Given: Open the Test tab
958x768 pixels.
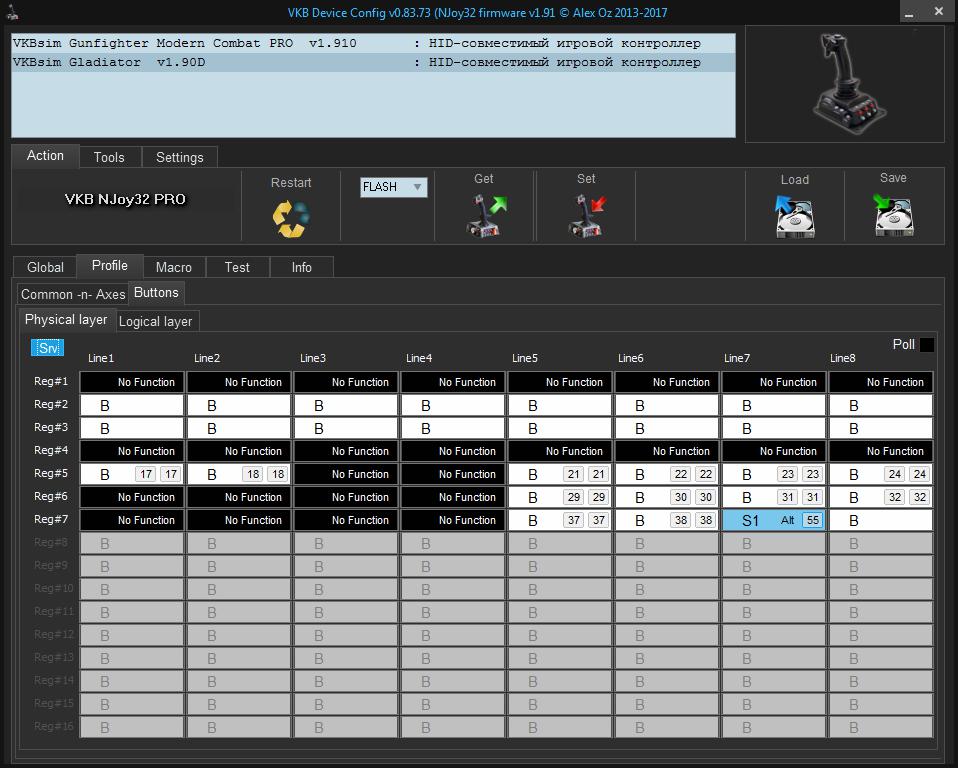Looking at the screenshot, I should [237, 267].
